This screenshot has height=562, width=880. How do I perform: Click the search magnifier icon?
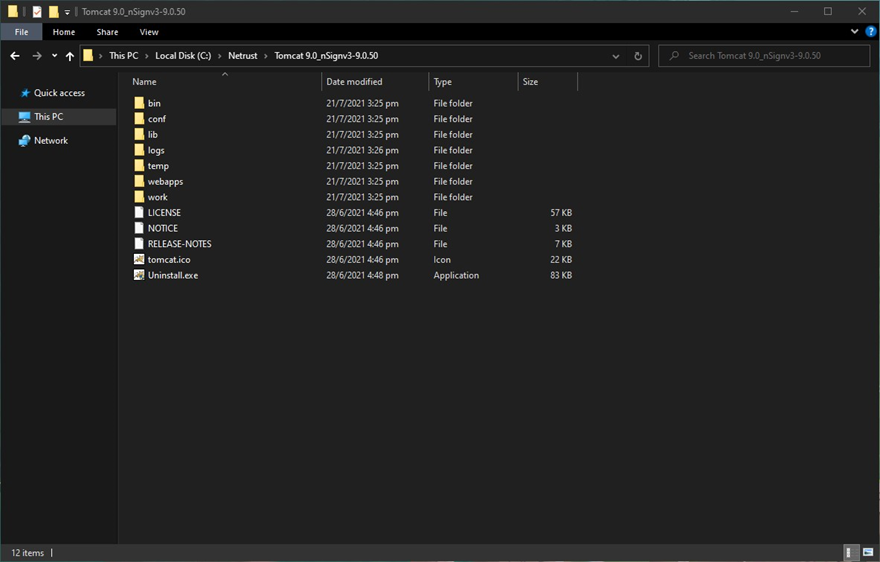674,56
